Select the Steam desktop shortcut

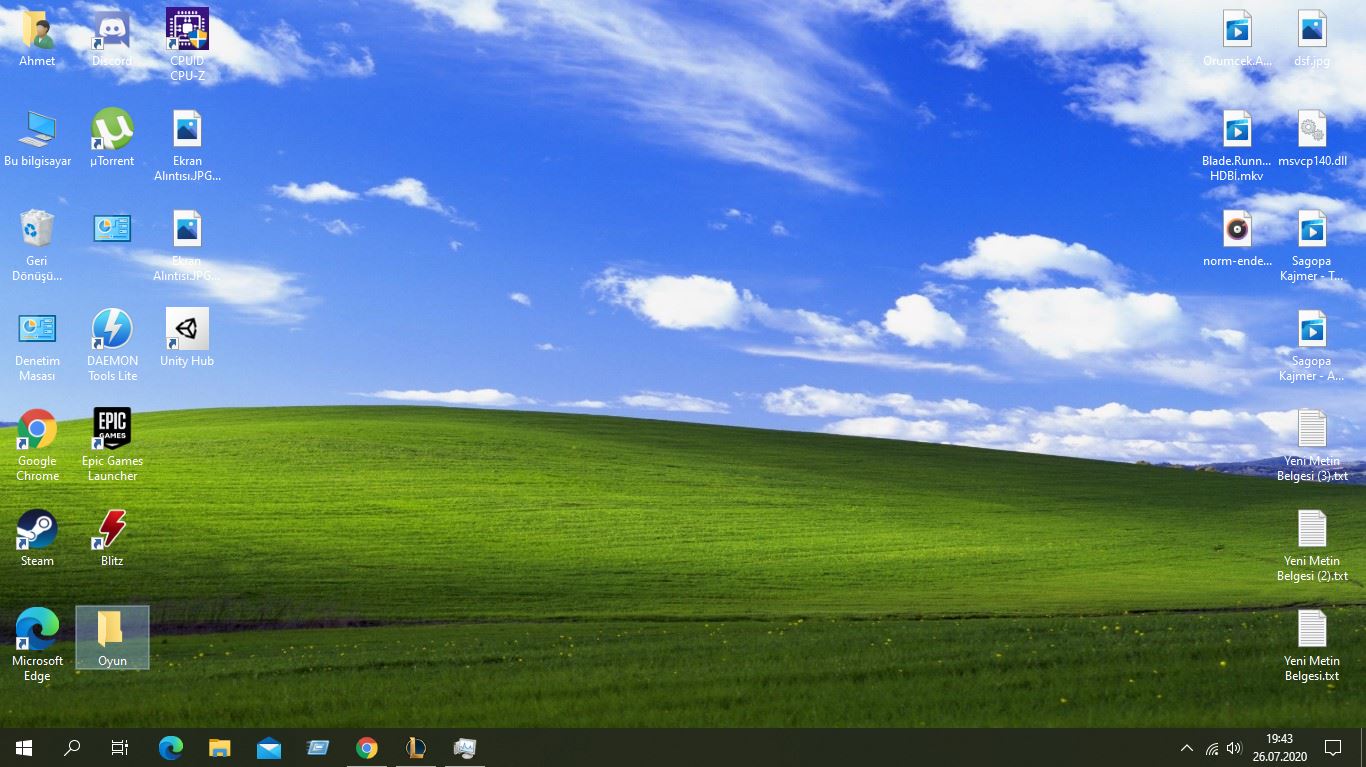(37, 539)
